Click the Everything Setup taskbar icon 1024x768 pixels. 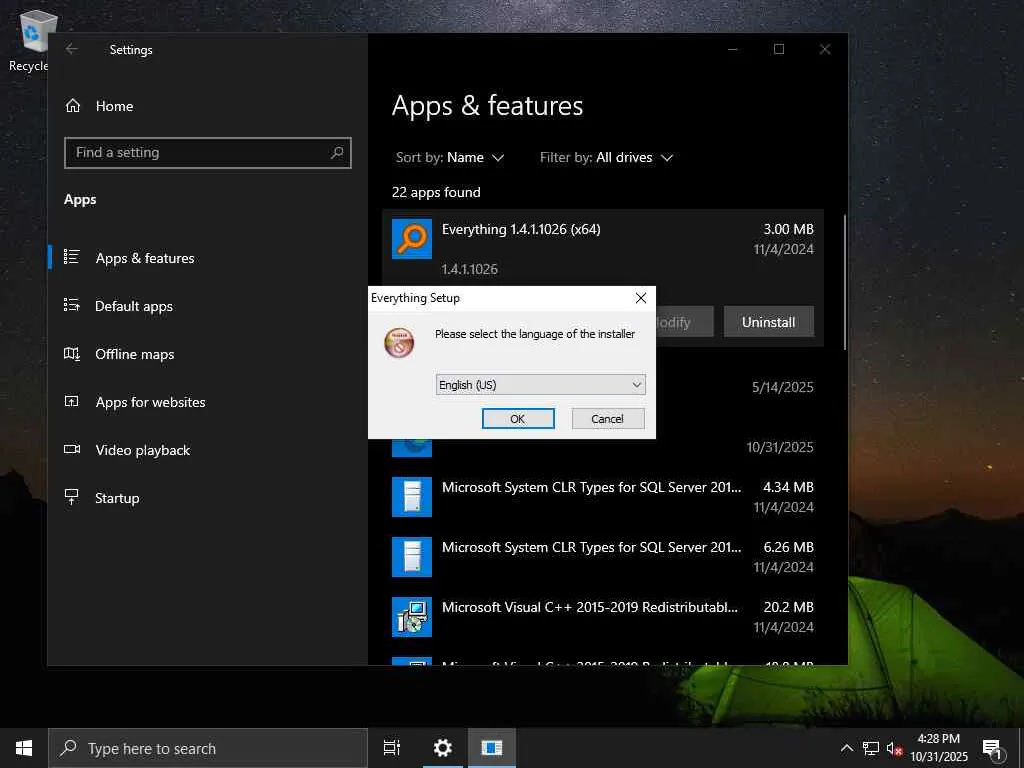tap(491, 748)
